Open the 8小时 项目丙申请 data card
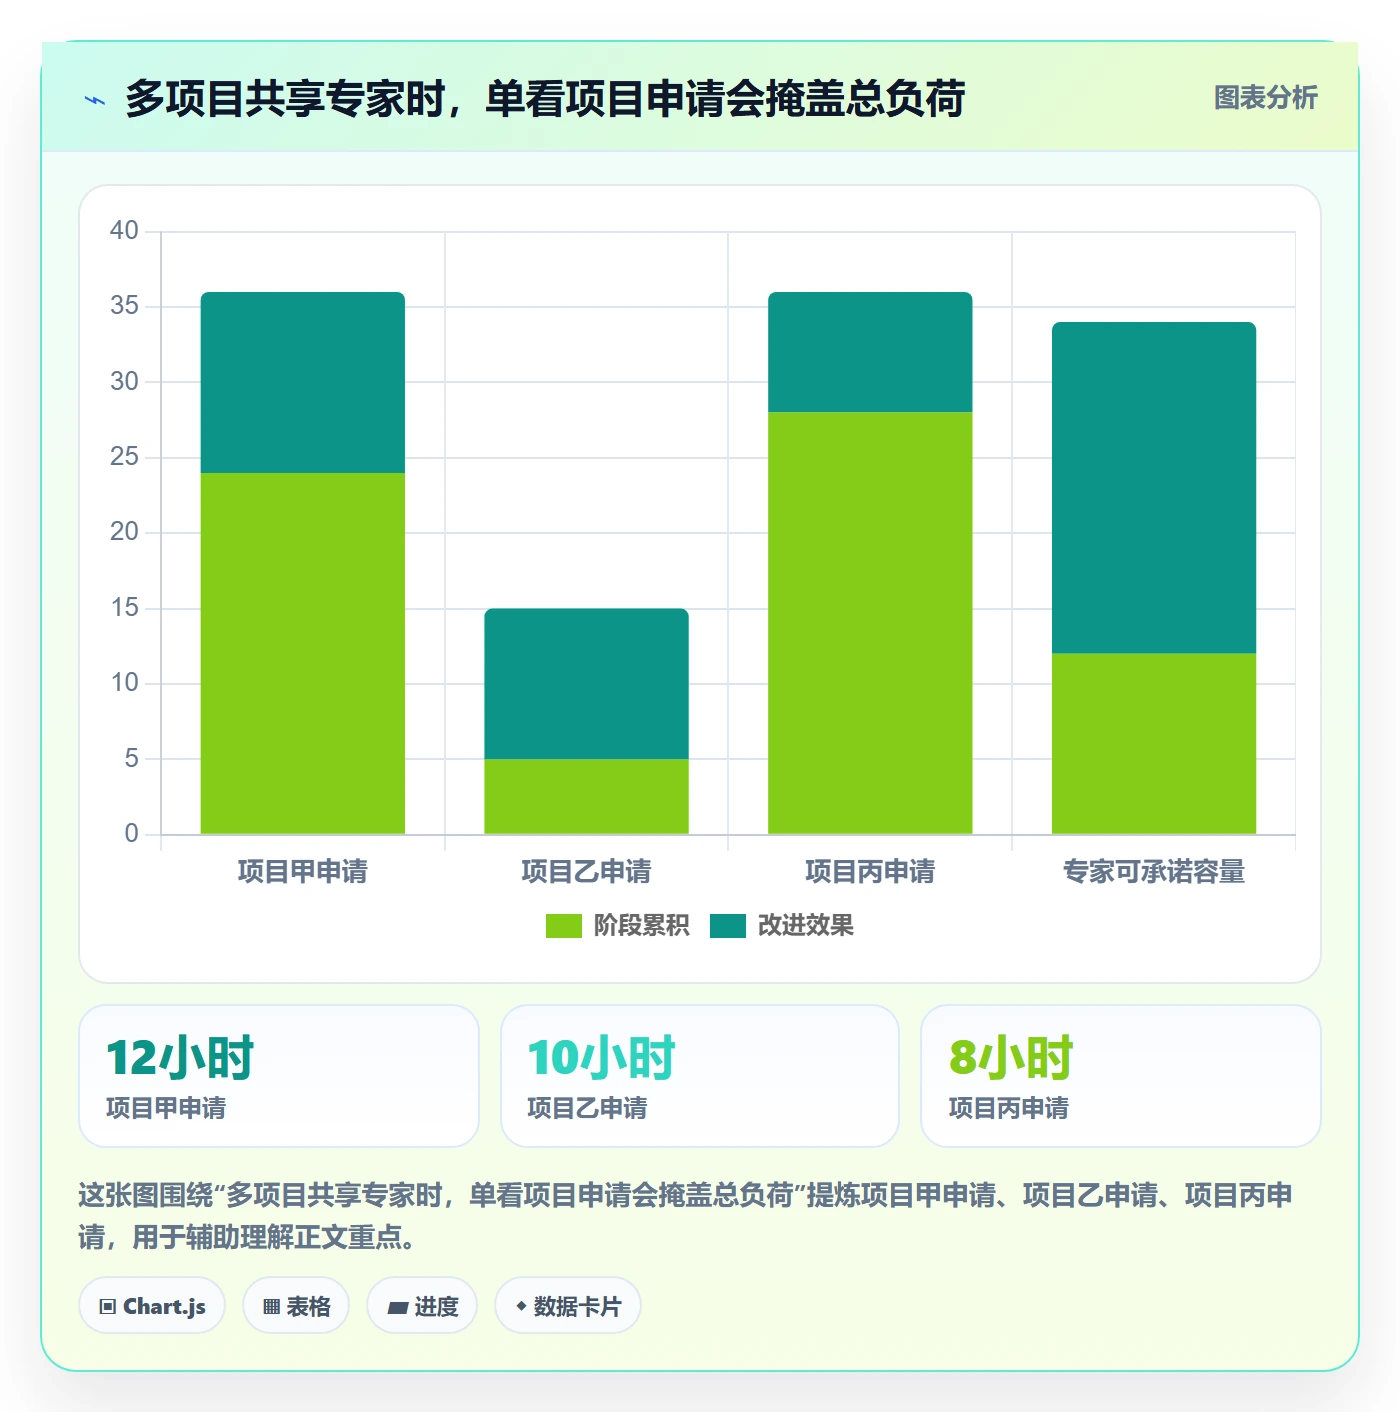1400x1412 pixels. click(1121, 1076)
